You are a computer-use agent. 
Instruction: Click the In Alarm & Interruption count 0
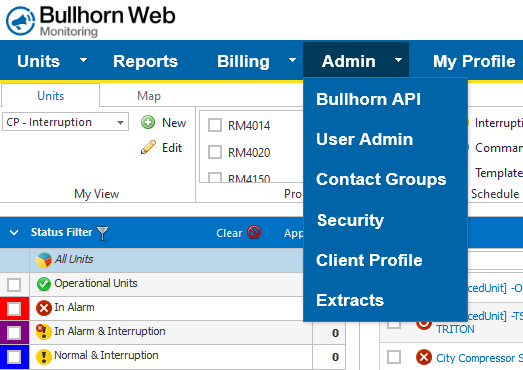(335, 333)
